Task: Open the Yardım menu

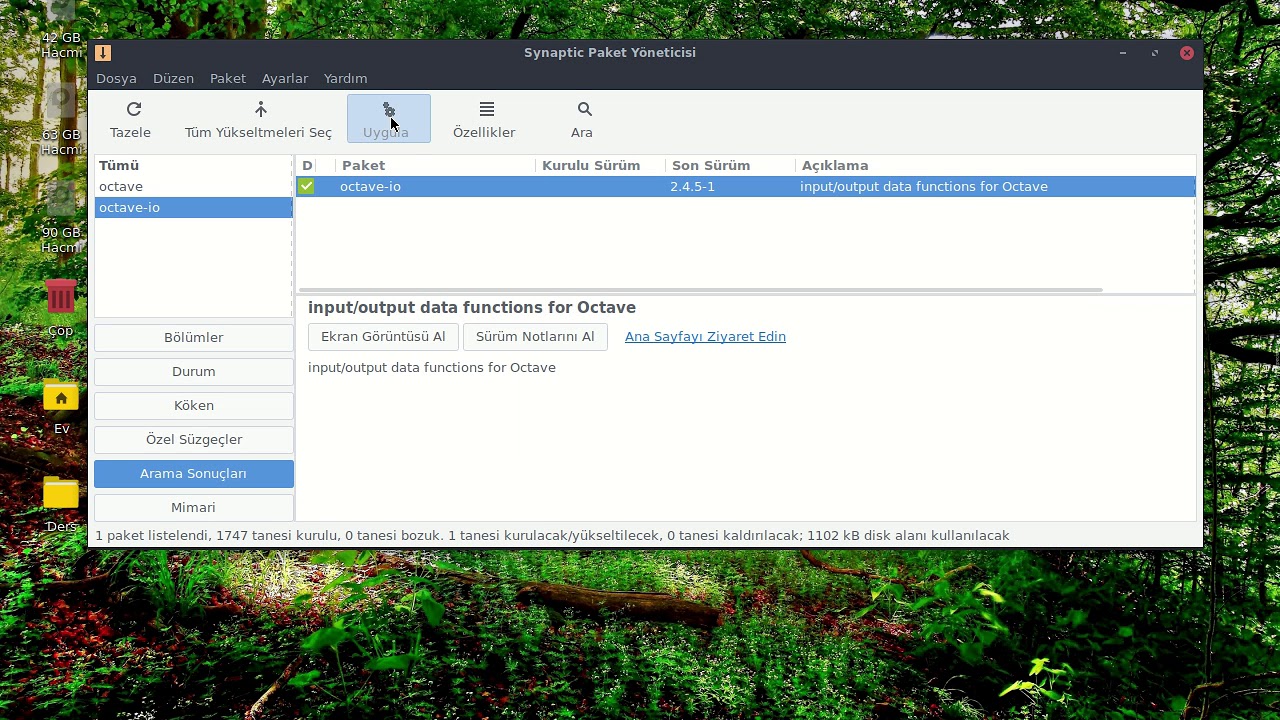Action: [345, 78]
